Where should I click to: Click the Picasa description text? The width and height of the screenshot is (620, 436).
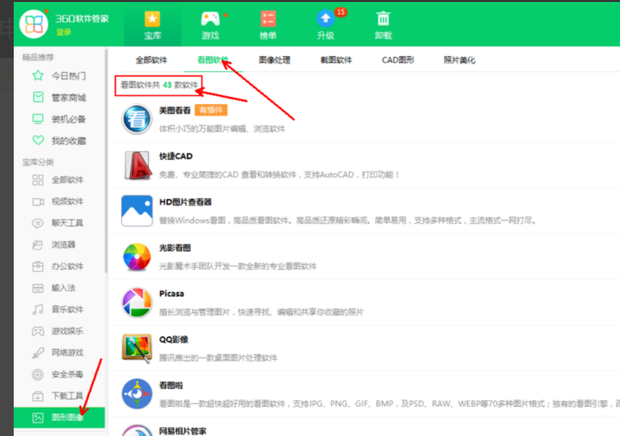click(x=261, y=312)
